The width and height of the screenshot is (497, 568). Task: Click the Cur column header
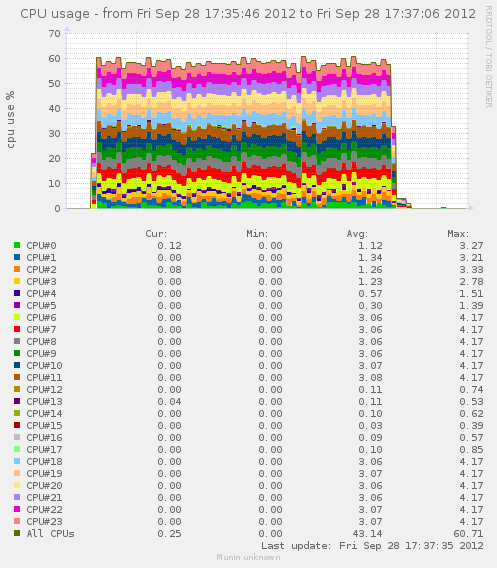pos(156,234)
